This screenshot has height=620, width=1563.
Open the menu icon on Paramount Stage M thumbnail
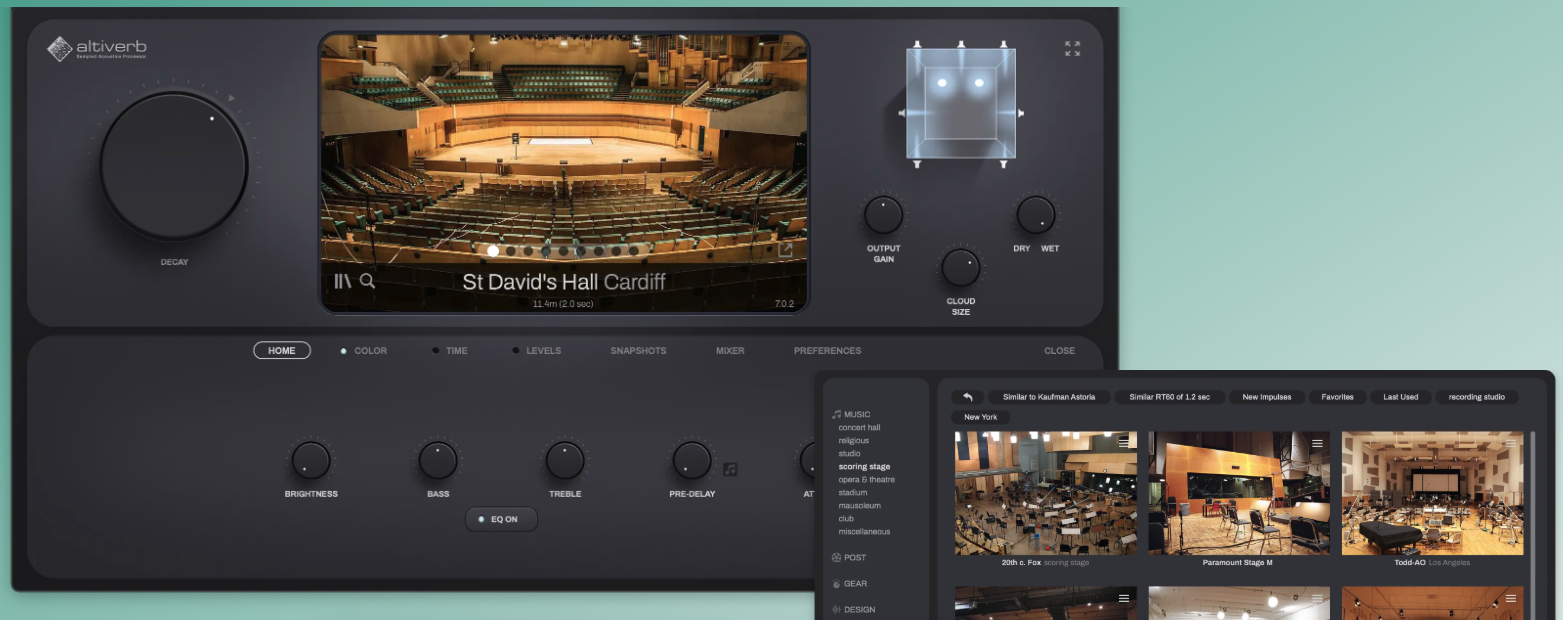point(1317,443)
